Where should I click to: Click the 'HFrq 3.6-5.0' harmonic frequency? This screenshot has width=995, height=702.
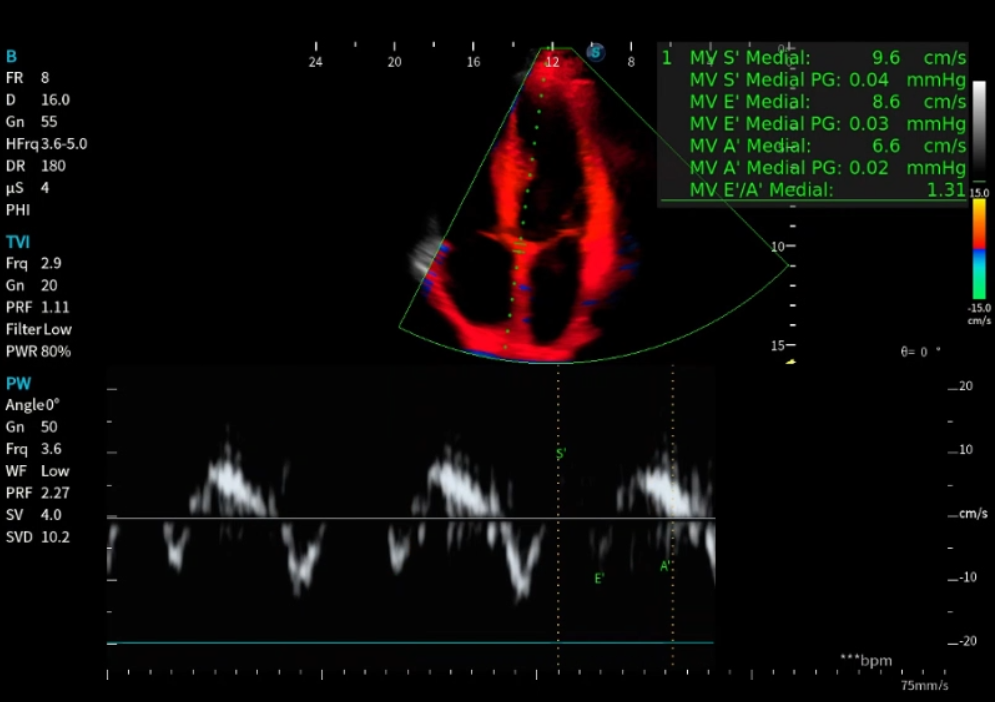click(46, 144)
